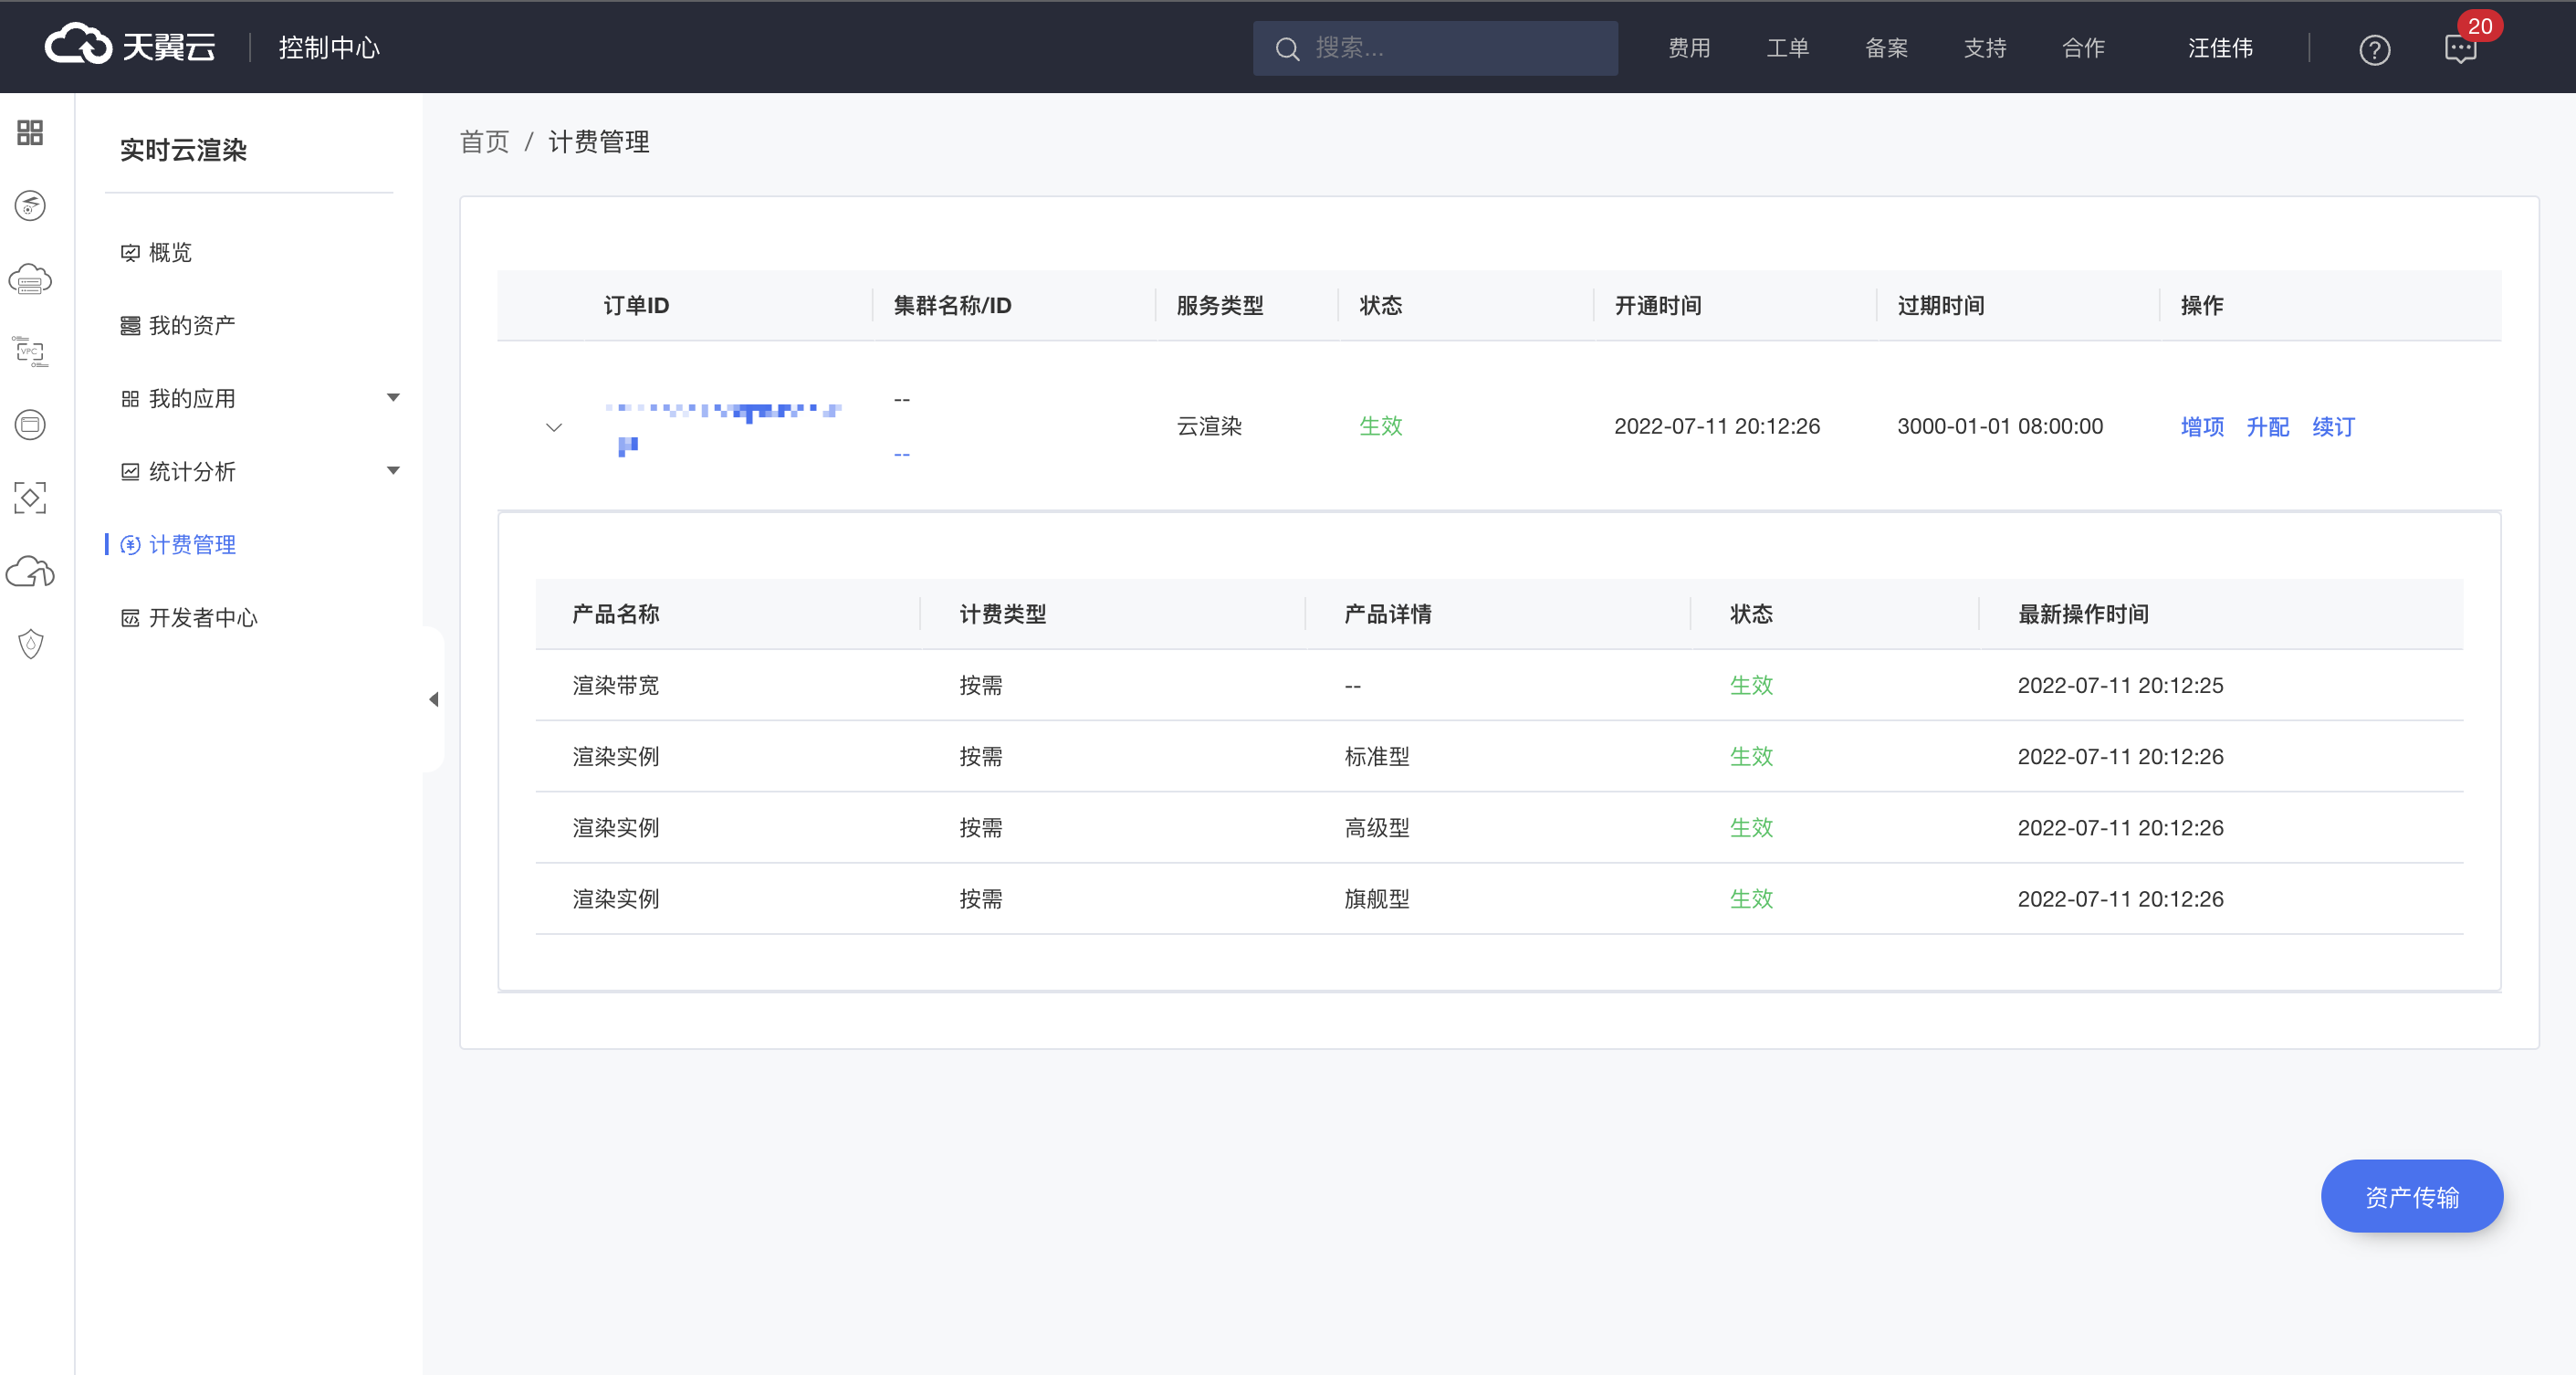Click expiry time 3000-01-01 08:00:00

2000,426
